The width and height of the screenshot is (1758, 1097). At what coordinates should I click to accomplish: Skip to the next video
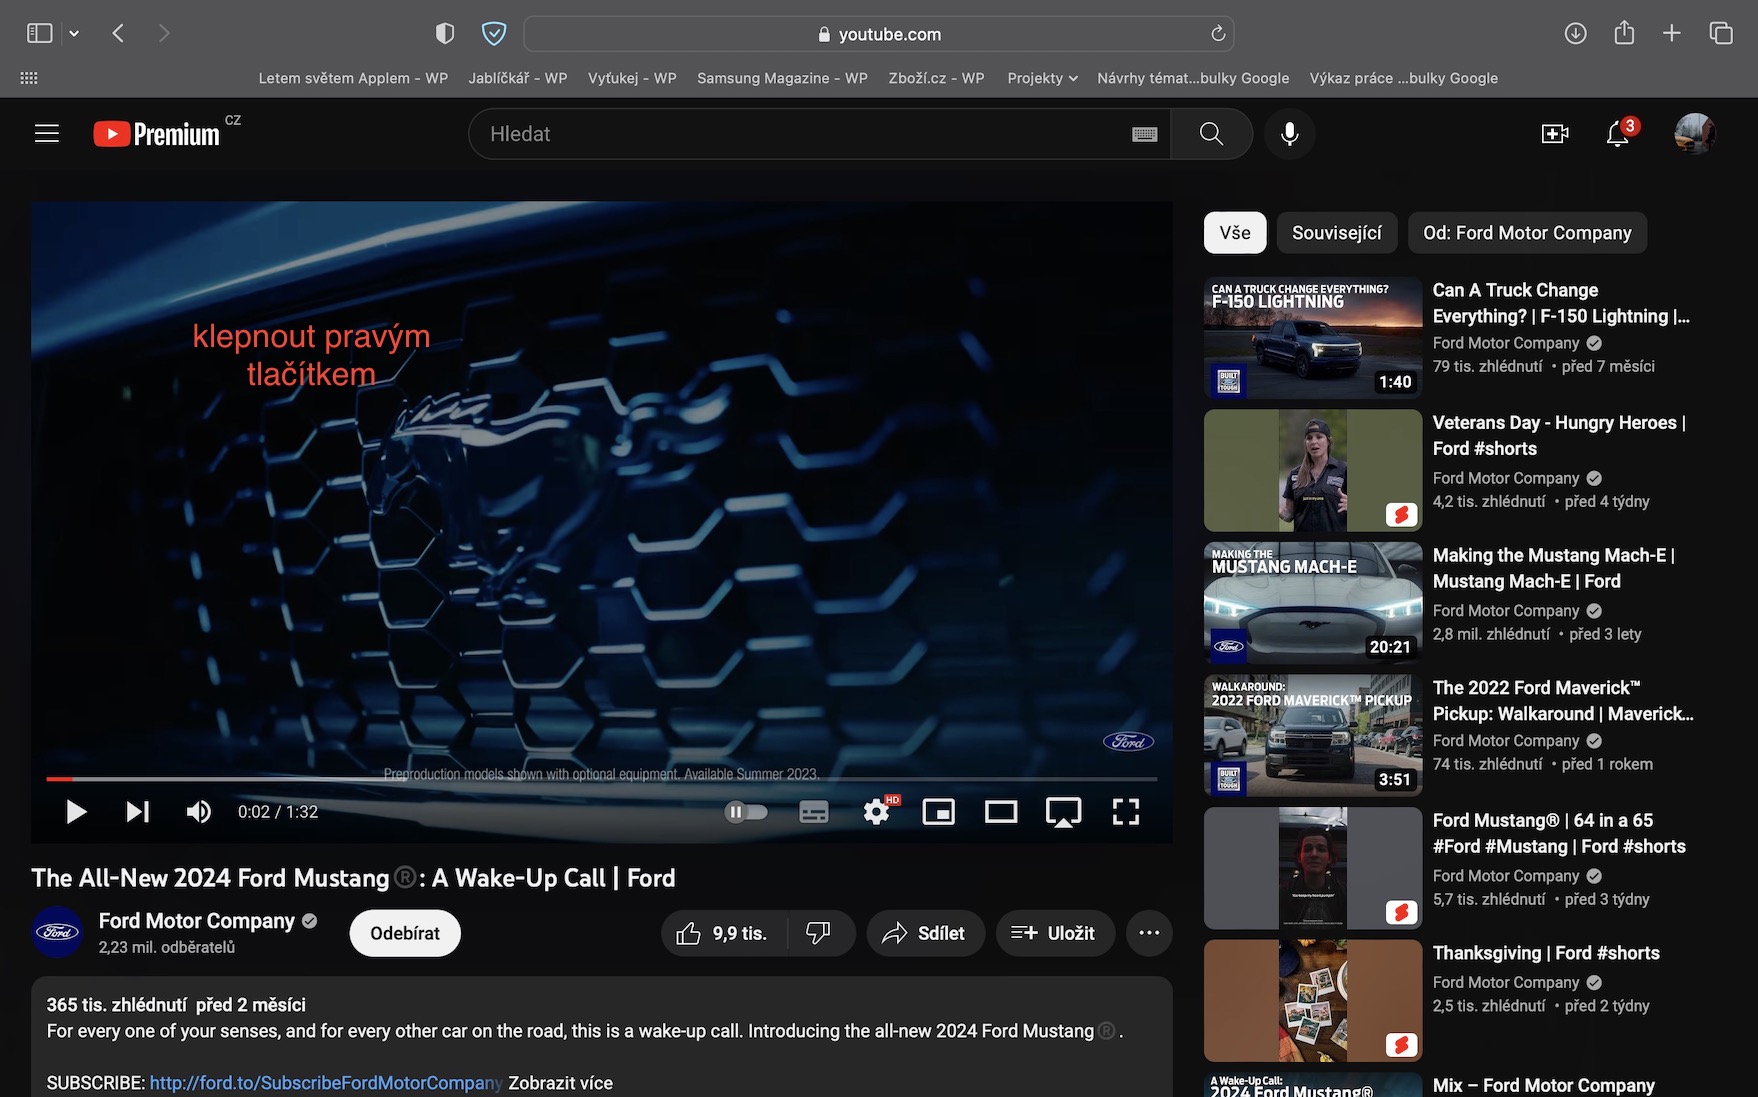pyautogui.click(x=138, y=812)
